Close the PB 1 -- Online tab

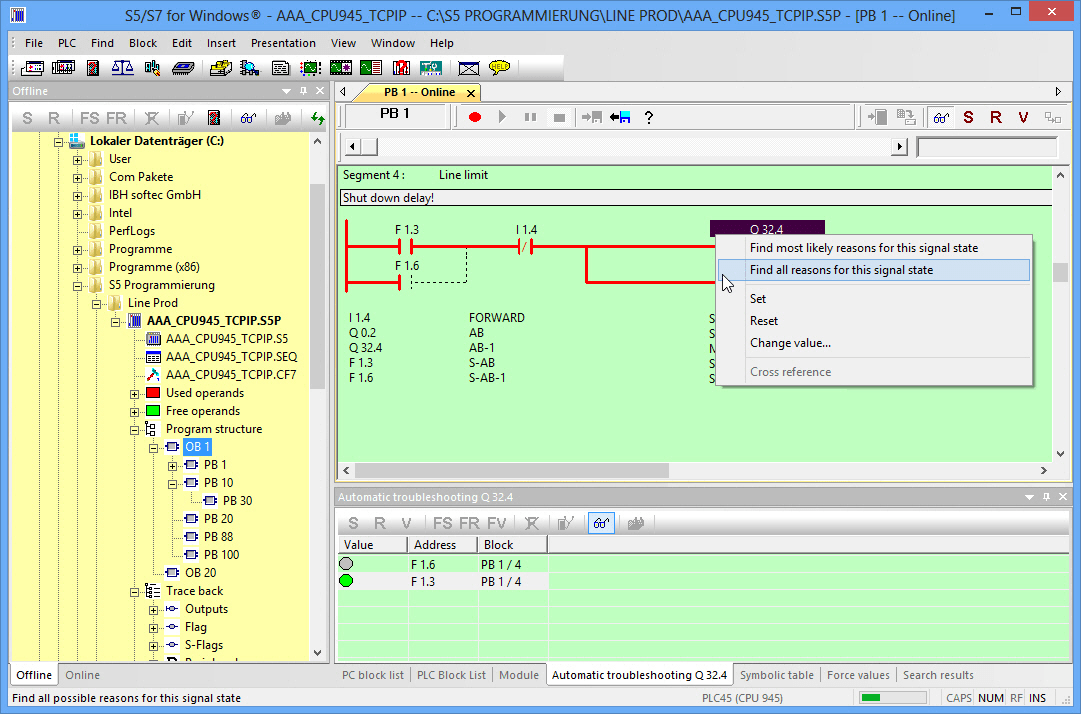[x=471, y=93]
